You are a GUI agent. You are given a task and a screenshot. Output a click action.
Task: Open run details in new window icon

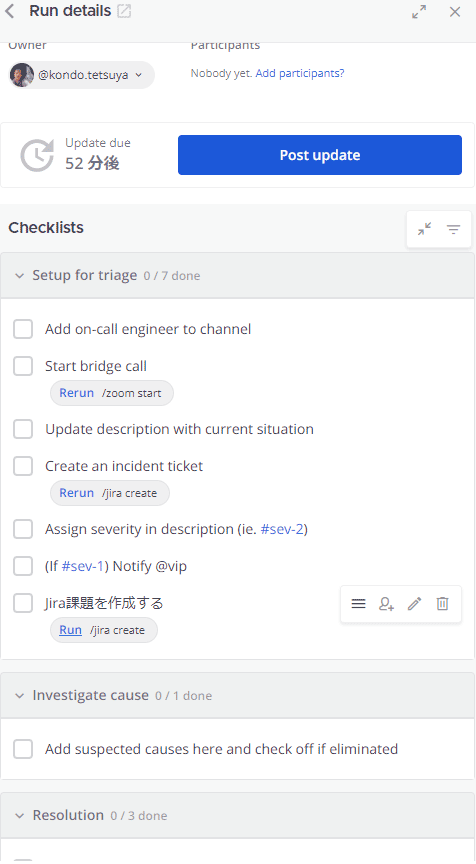pos(125,11)
